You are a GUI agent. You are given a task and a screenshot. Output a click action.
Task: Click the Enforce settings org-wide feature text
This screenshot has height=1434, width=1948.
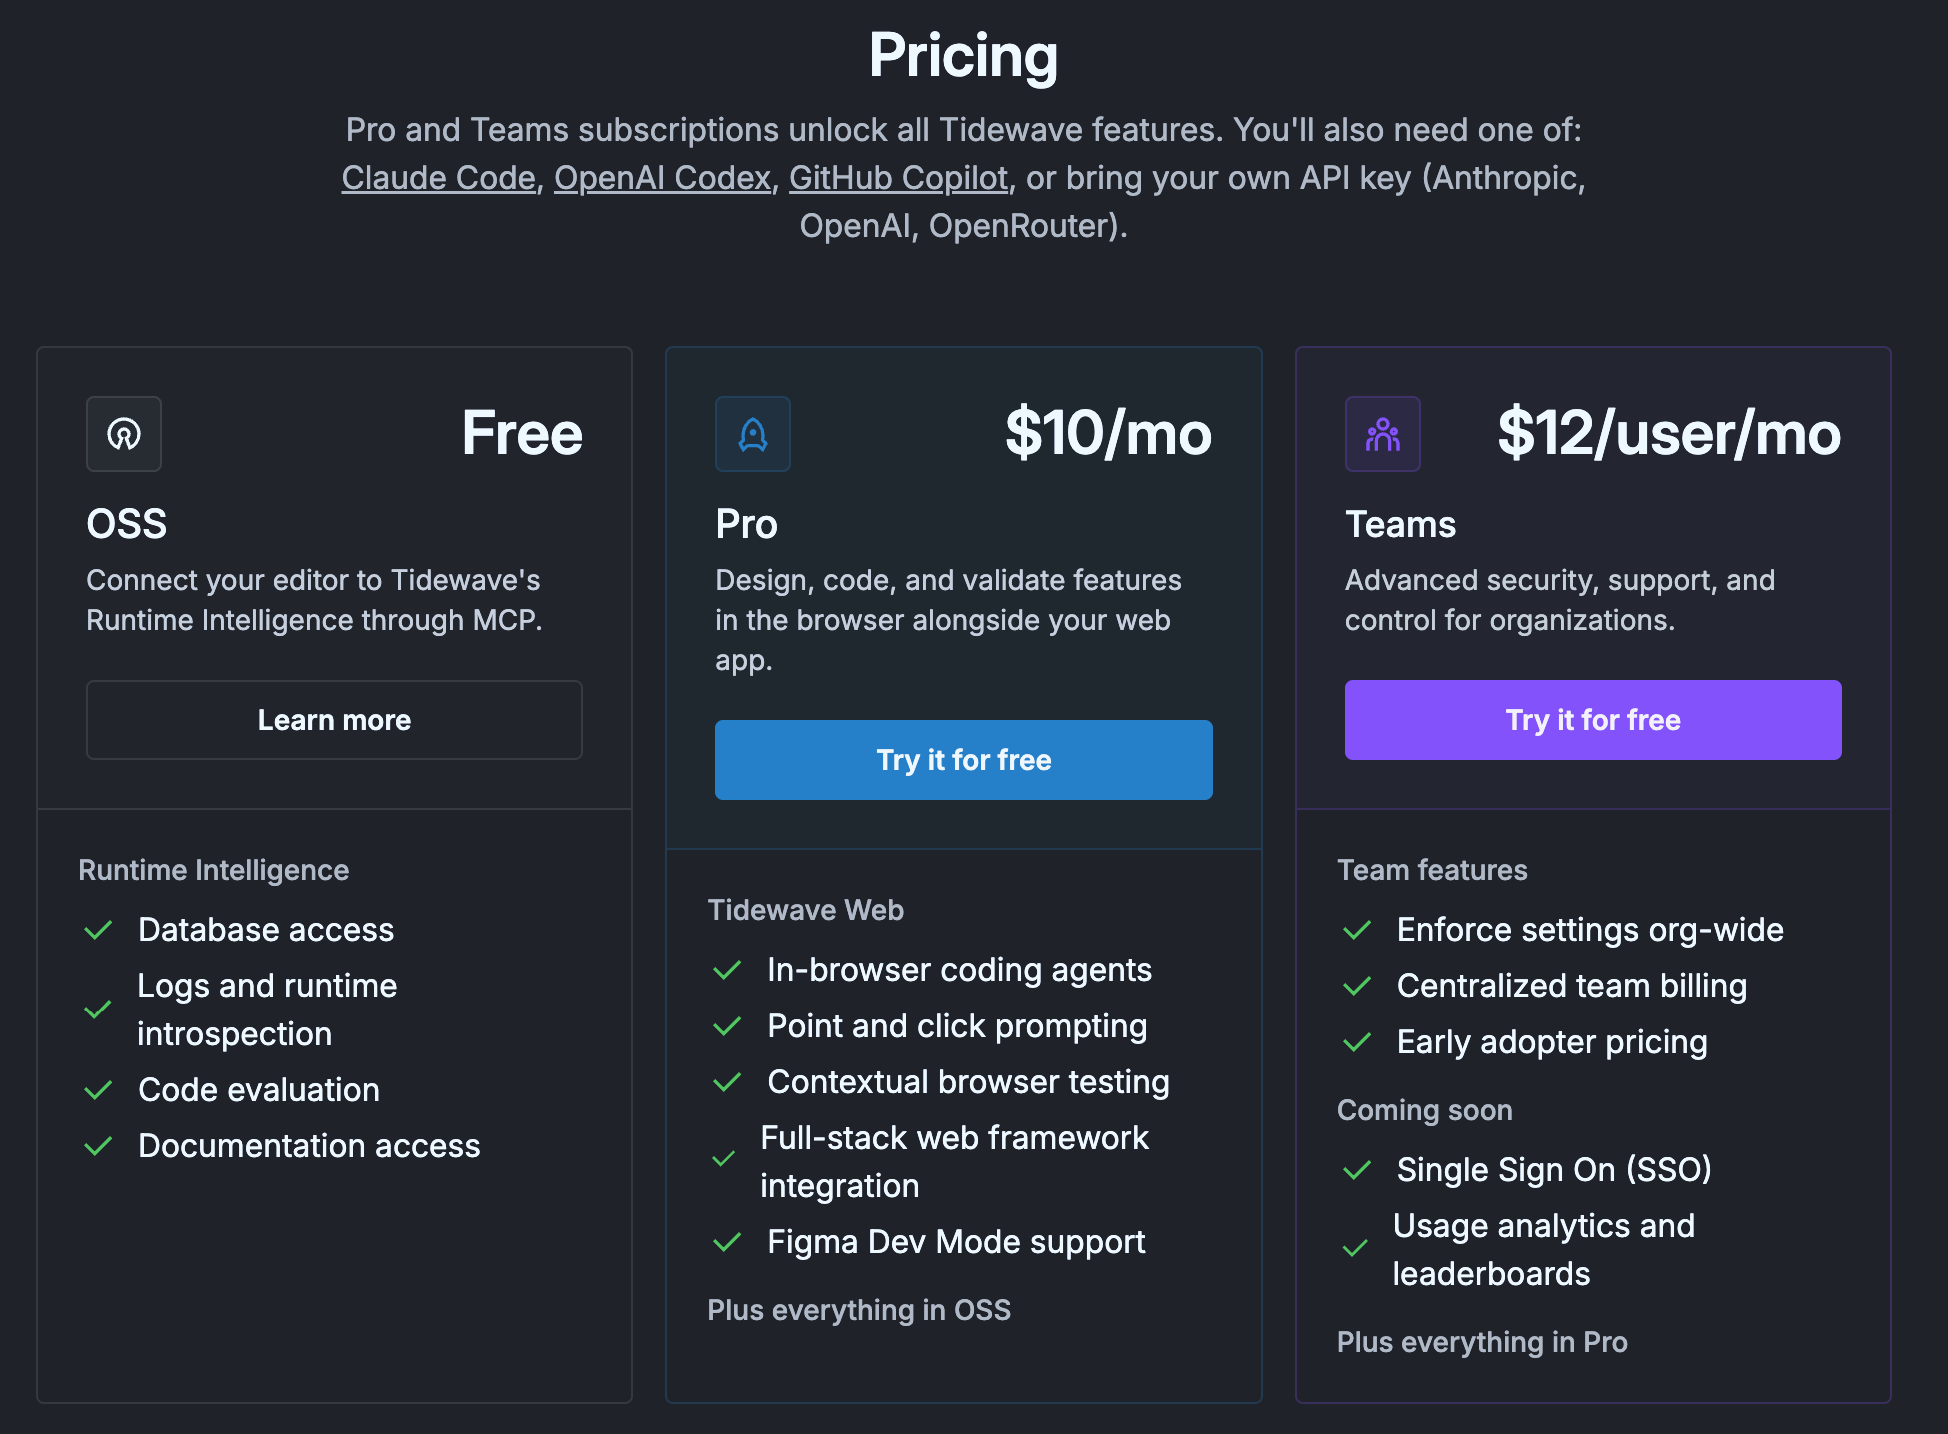(1589, 930)
